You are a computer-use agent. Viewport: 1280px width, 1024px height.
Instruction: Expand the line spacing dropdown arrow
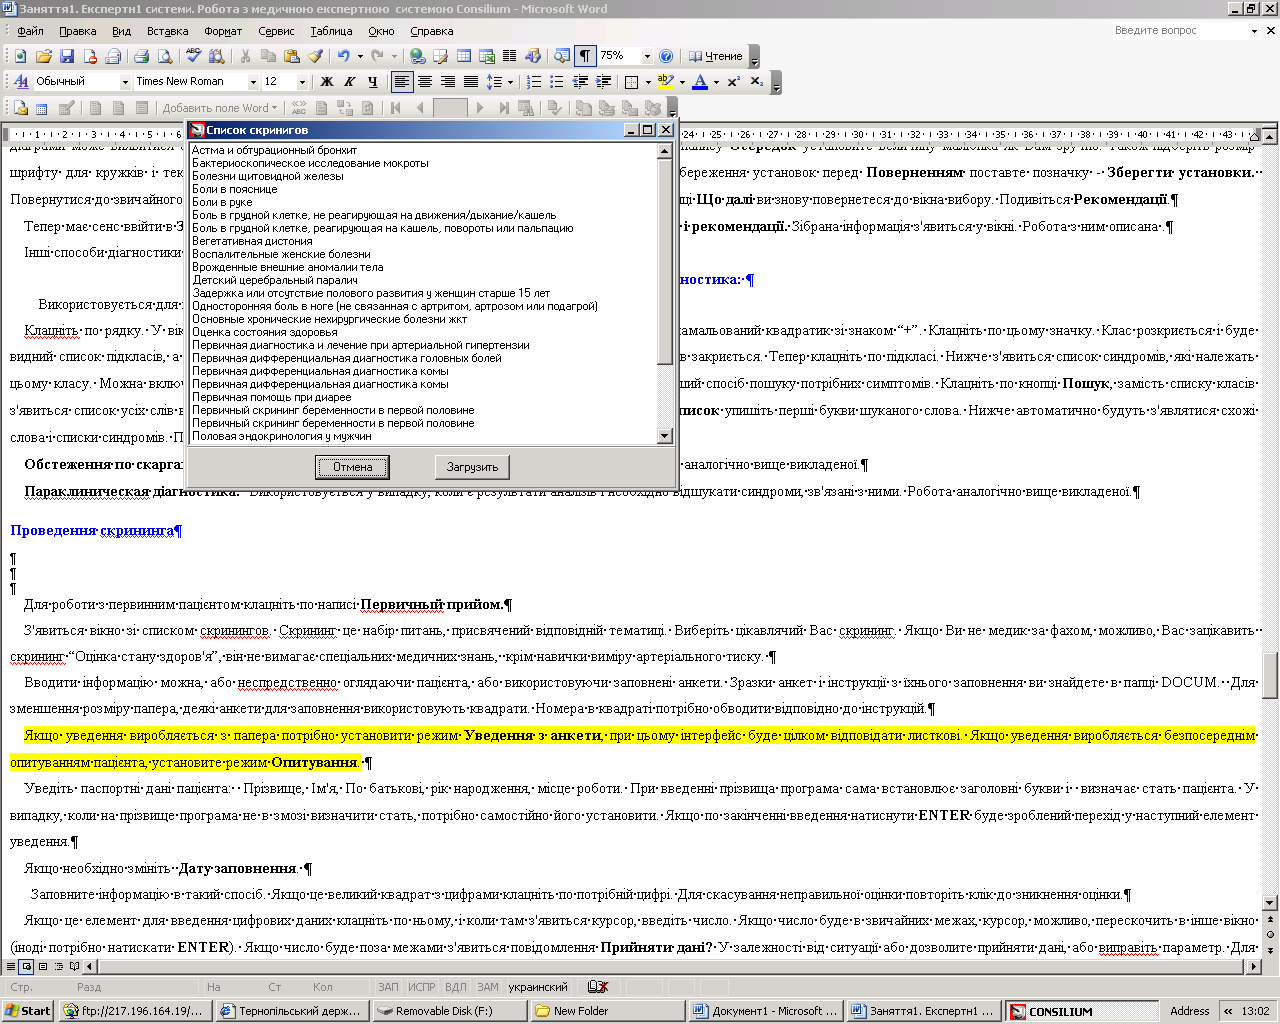coord(509,82)
